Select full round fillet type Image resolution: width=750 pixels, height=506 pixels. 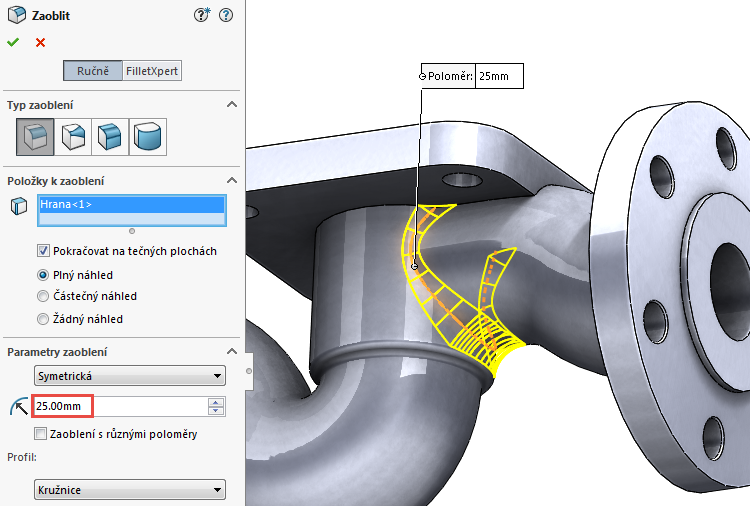(x=148, y=137)
